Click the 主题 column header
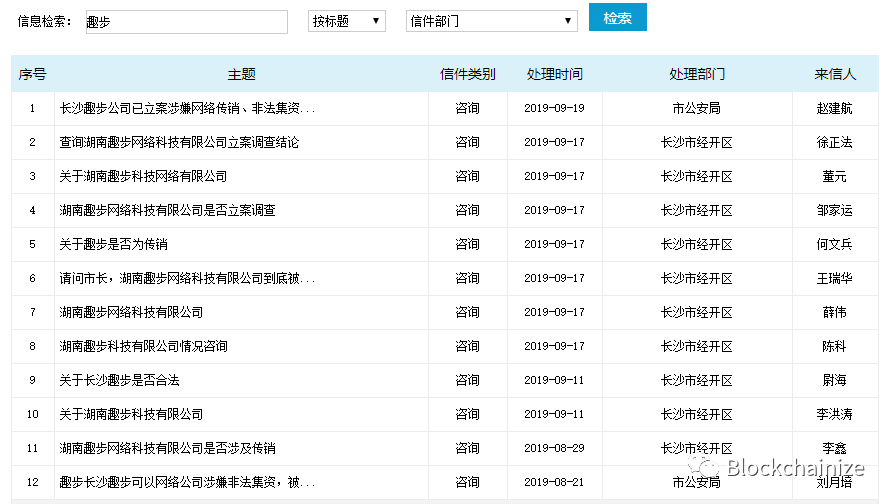The width and height of the screenshot is (893, 504). coord(241,74)
